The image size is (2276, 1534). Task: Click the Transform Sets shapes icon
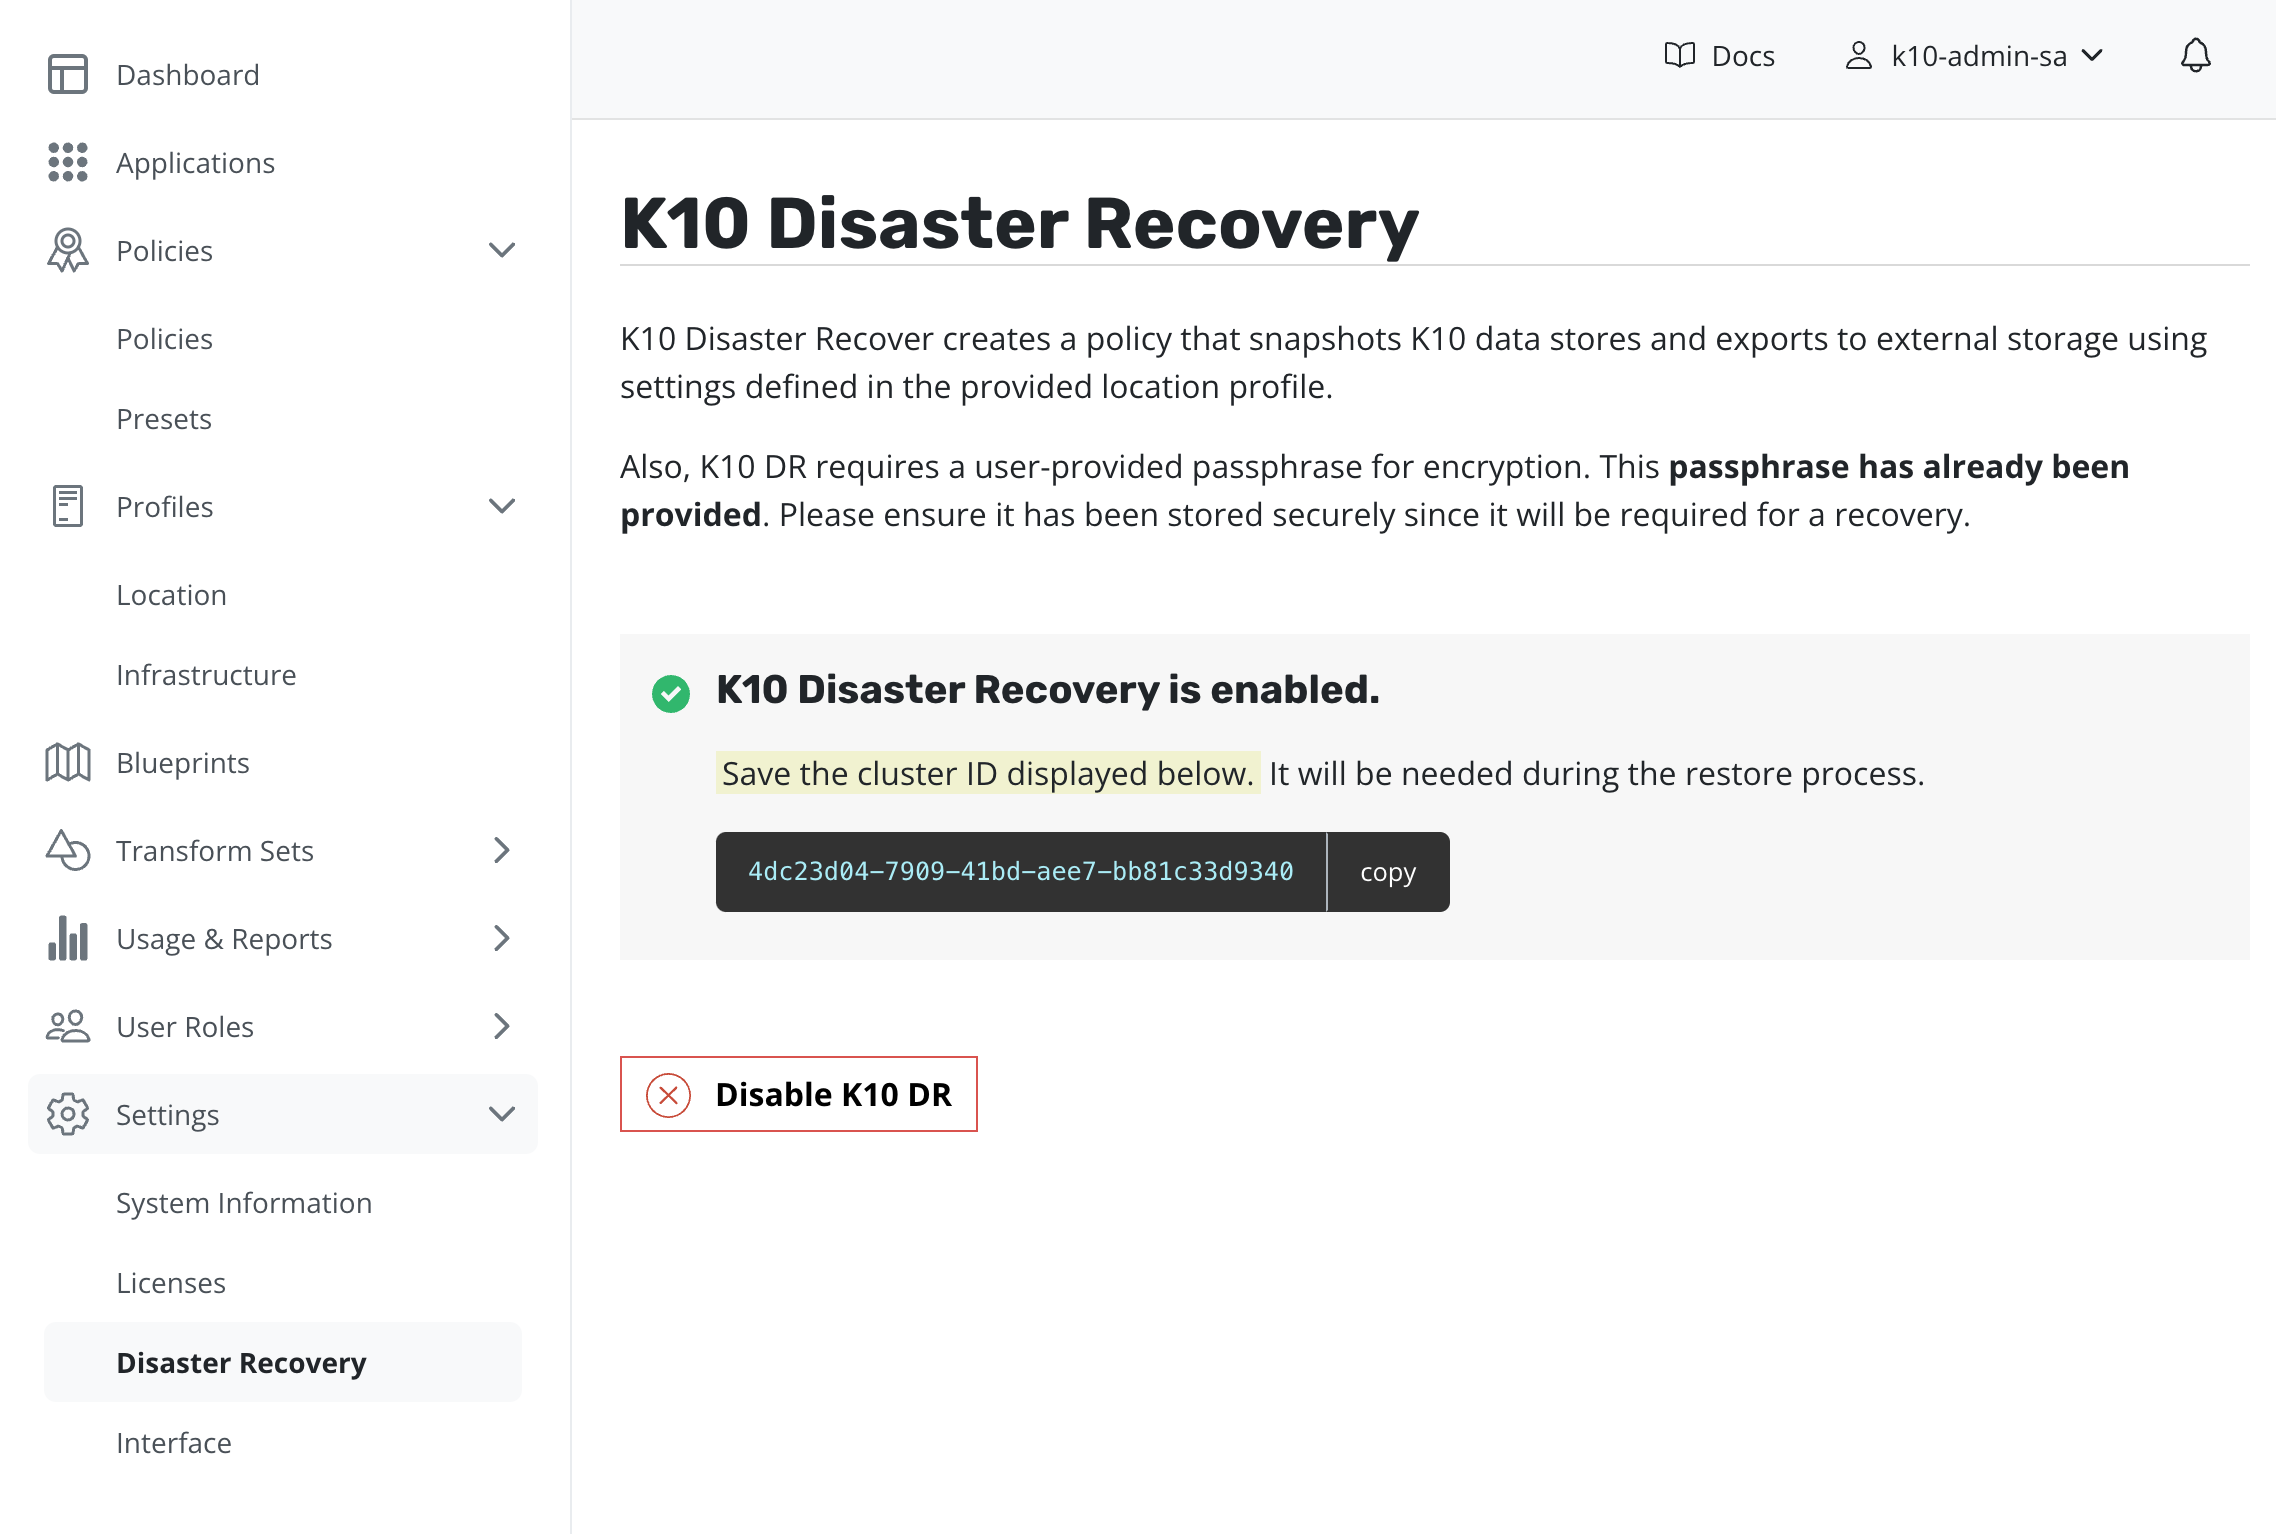(68, 850)
